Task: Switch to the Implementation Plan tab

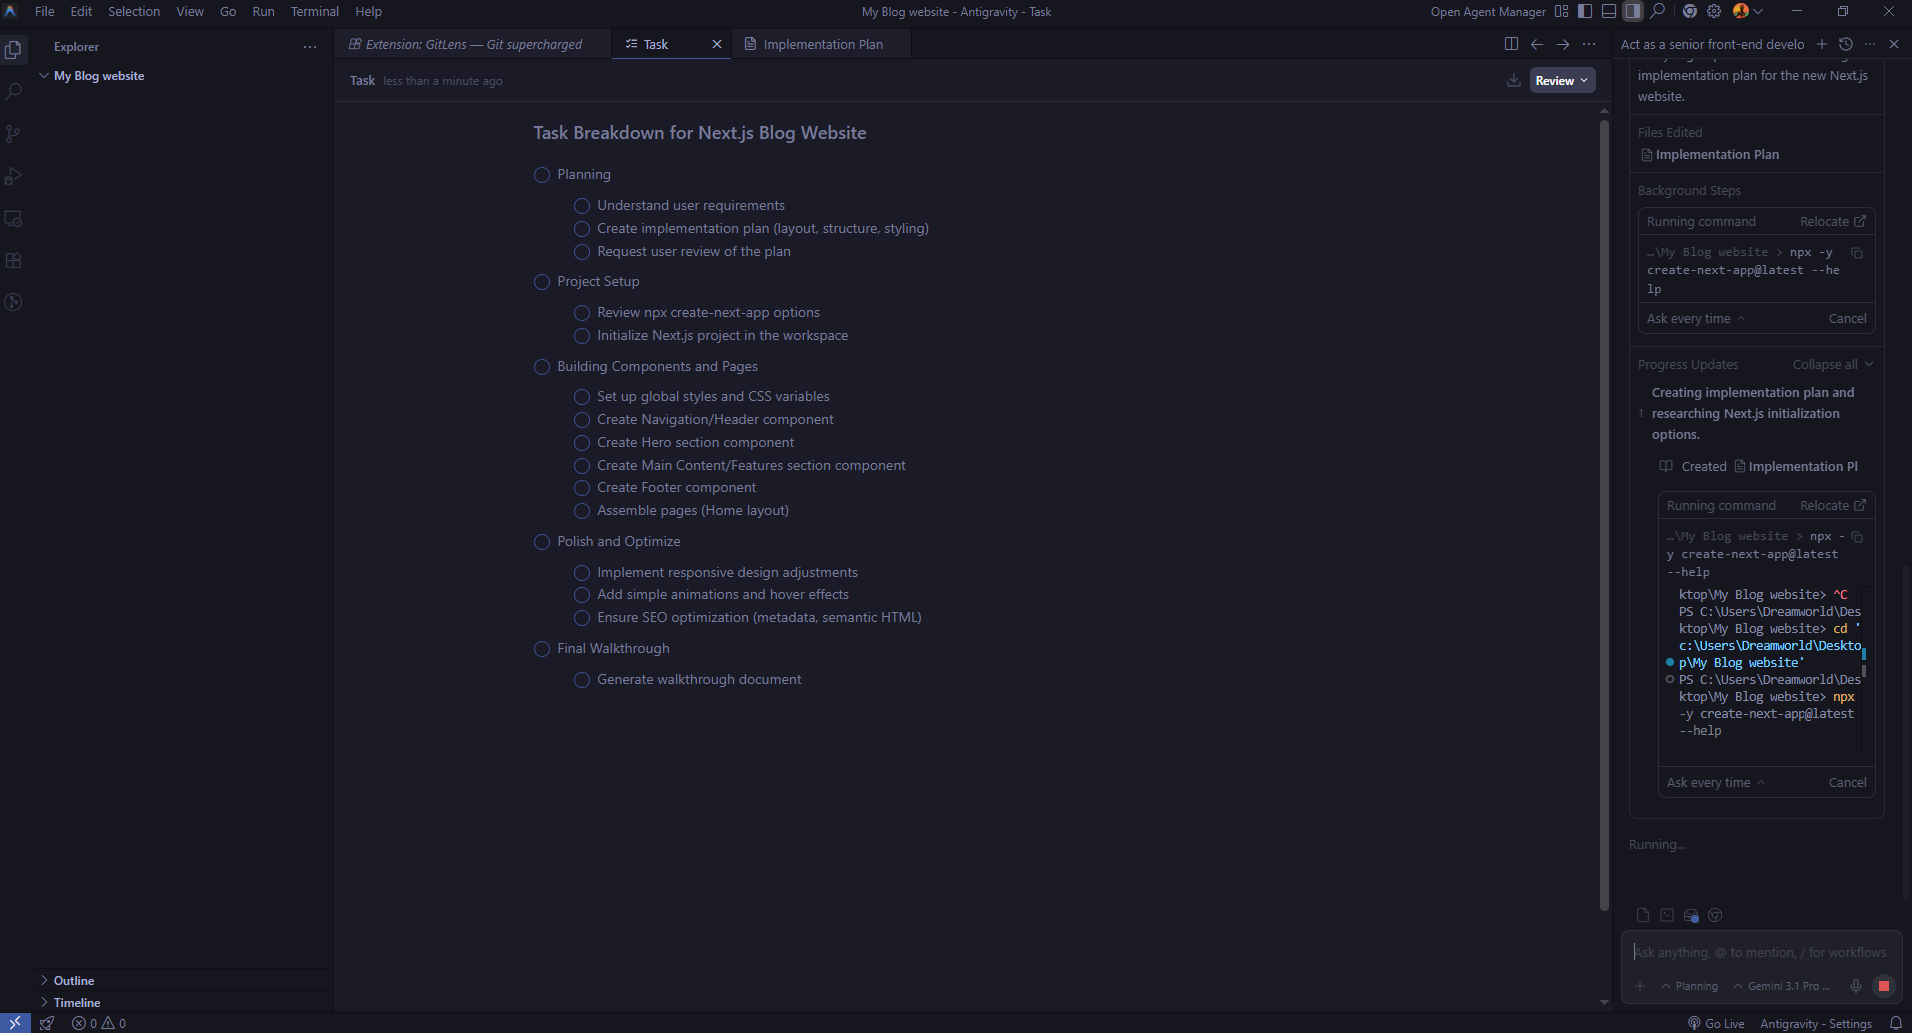Action: pyautogui.click(x=820, y=44)
